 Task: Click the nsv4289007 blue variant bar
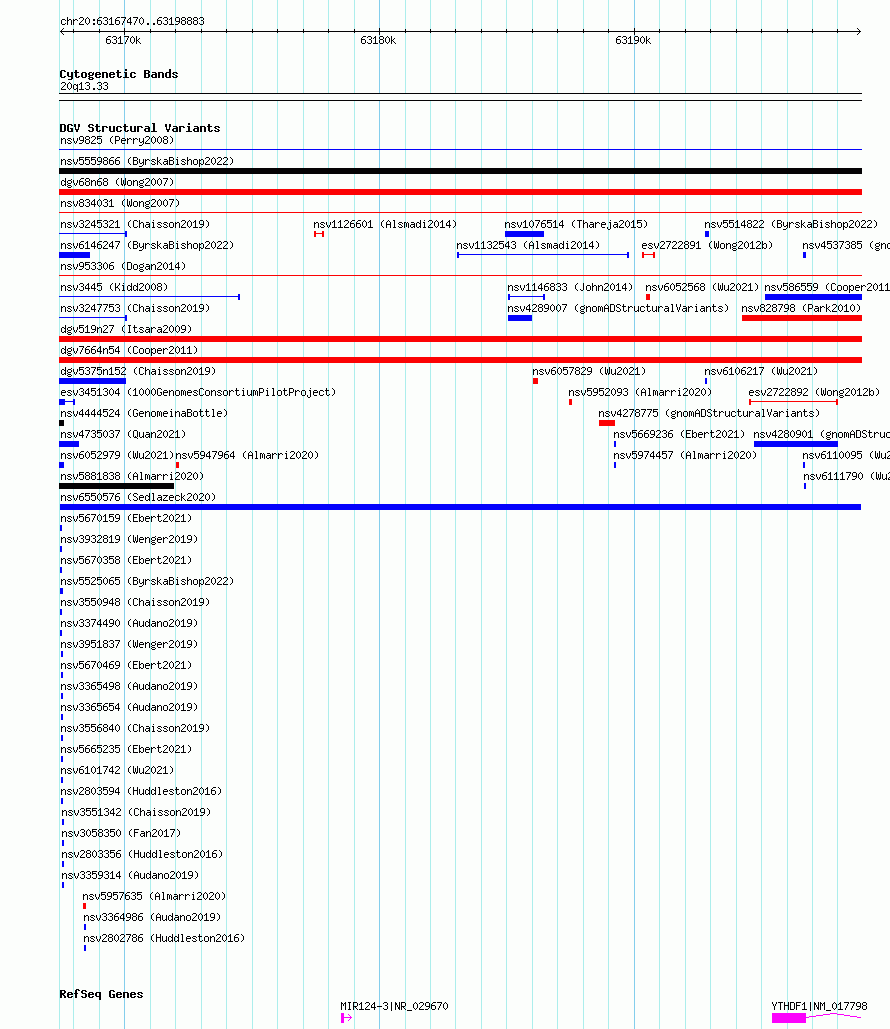tap(520, 318)
